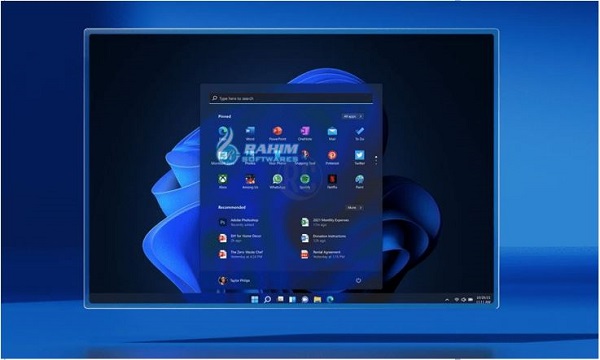
Task: Open the clock and date in the taskbar
Action: 483,300
